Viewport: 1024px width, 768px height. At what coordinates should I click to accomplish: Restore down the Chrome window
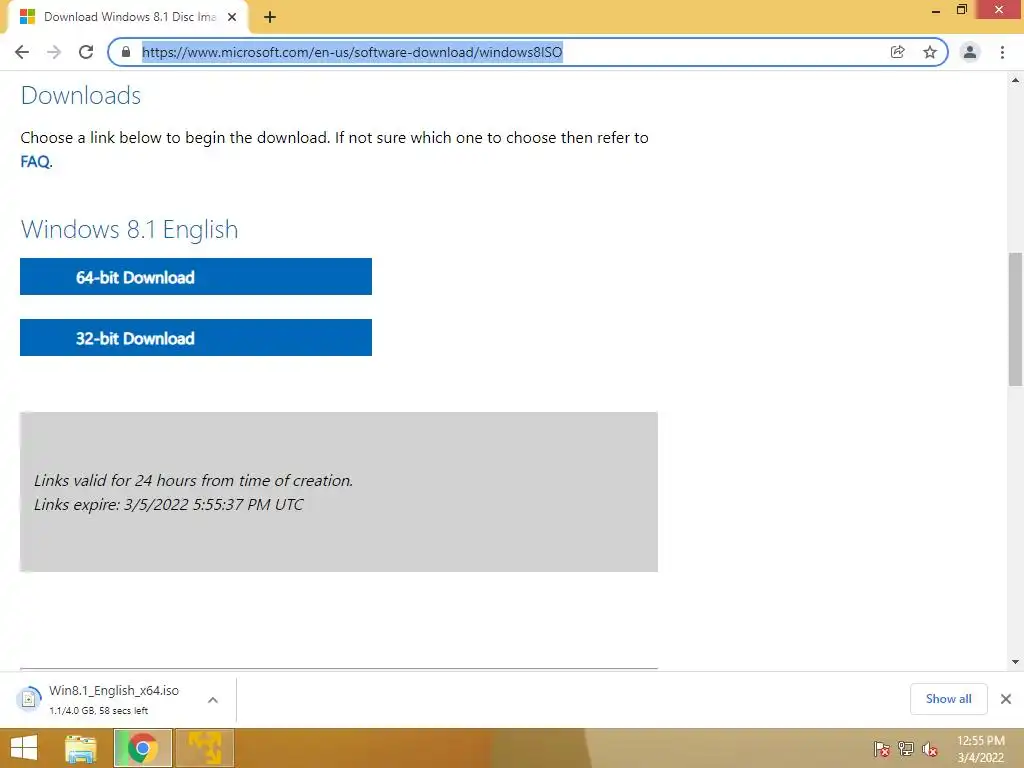[961, 10]
